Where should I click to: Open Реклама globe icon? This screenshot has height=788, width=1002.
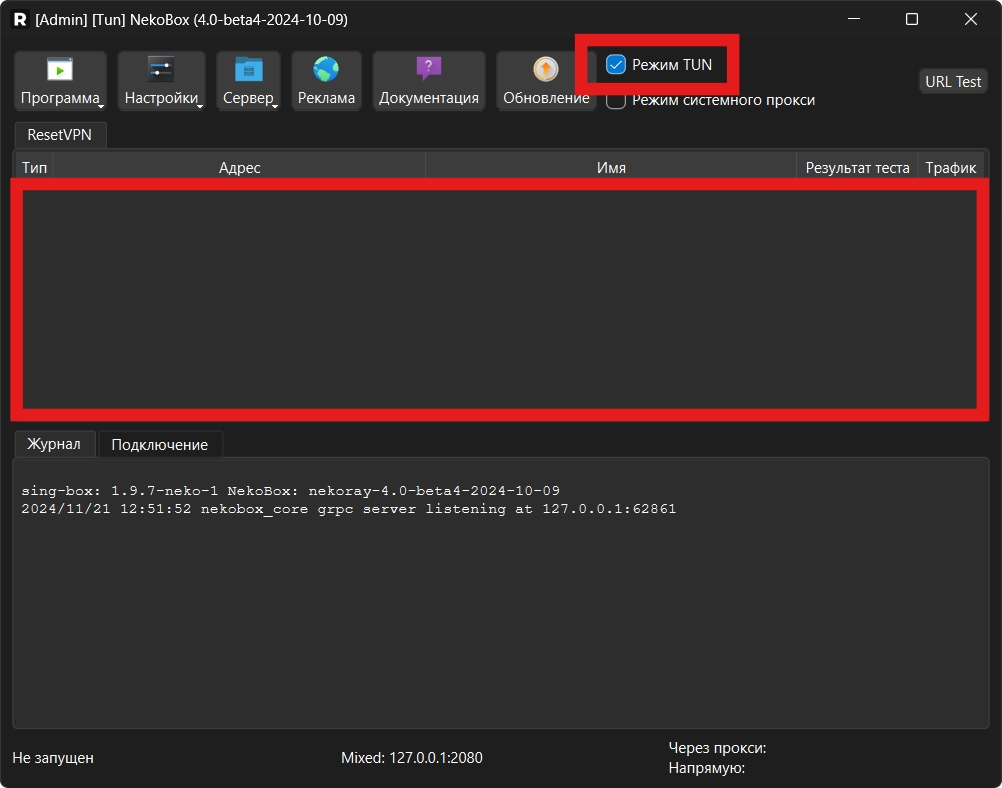[x=326, y=70]
